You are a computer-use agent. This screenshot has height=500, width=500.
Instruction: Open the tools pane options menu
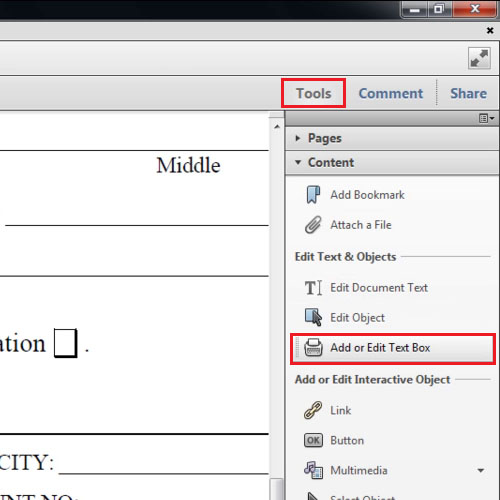(x=486, y=118)
